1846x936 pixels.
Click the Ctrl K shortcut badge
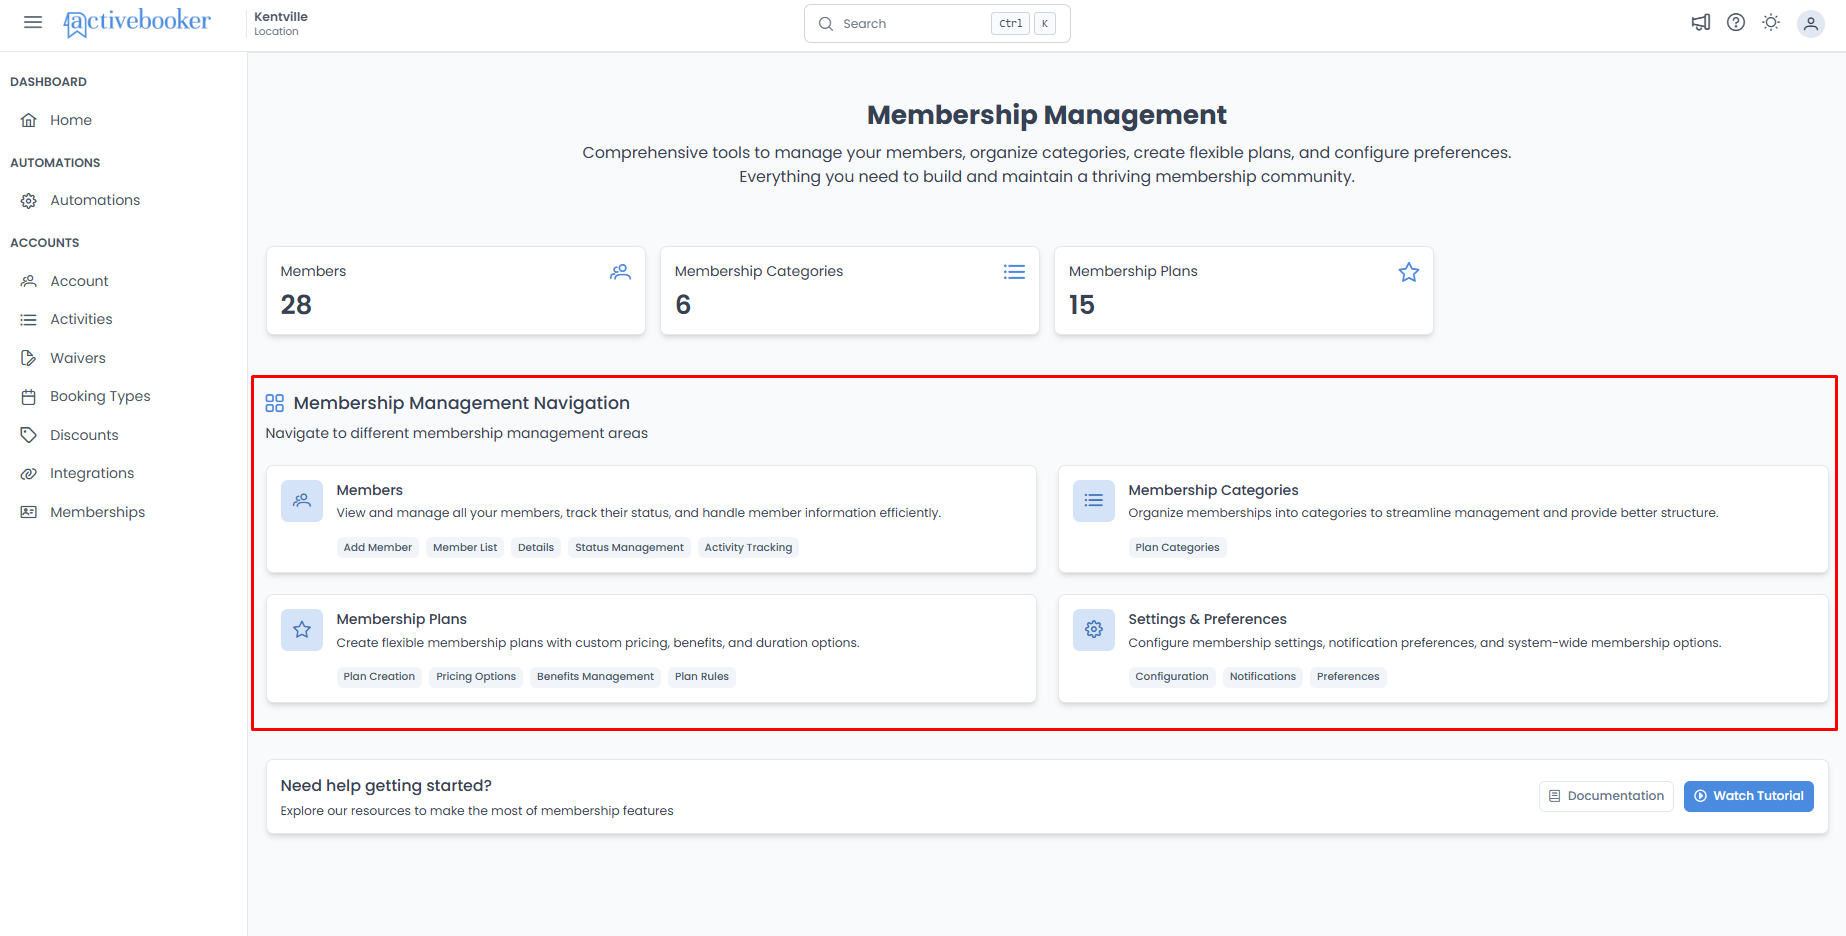(x=1023, y=23)
